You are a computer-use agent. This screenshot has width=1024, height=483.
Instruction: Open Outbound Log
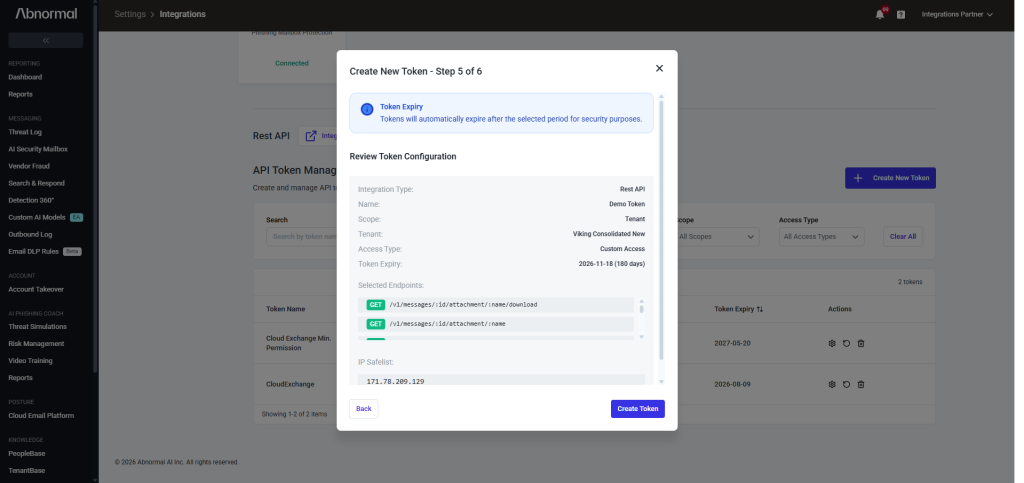tap(30, 234)
